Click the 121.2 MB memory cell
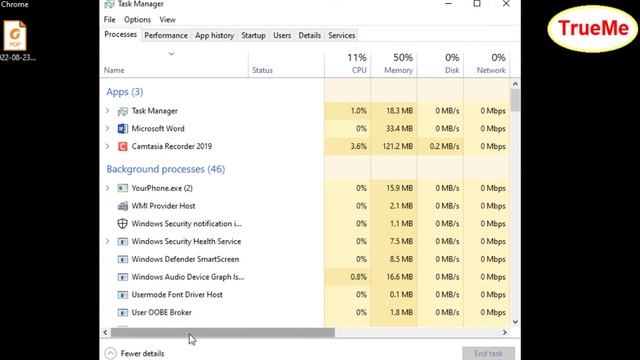The height and width of the screenshot is (360, 640). 394,146
